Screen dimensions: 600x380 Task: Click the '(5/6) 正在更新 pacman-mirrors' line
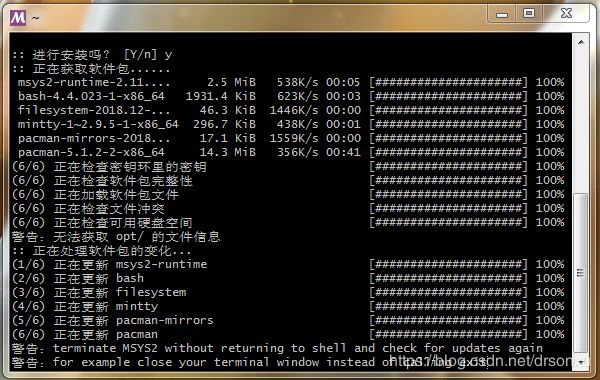point(288,320)
